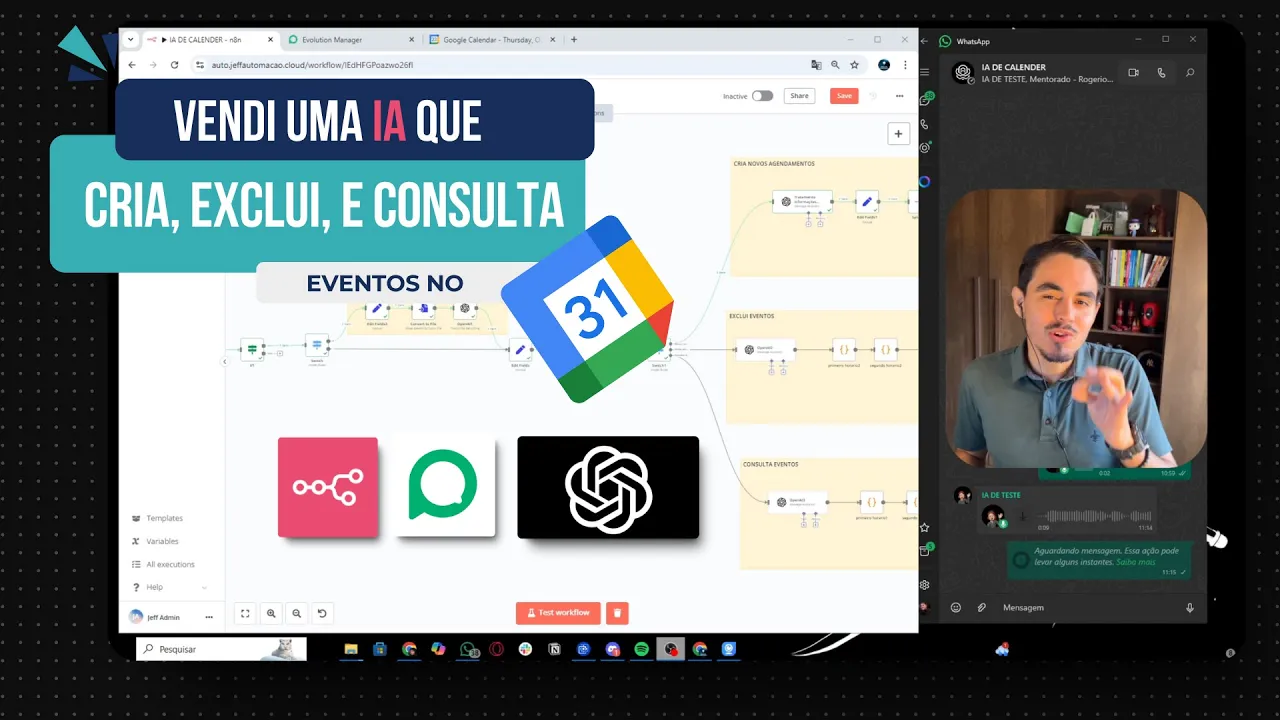Screen dimensions: 1280x720
Task: Open Notion from the taskbar
Action: [x=554, y=649]
